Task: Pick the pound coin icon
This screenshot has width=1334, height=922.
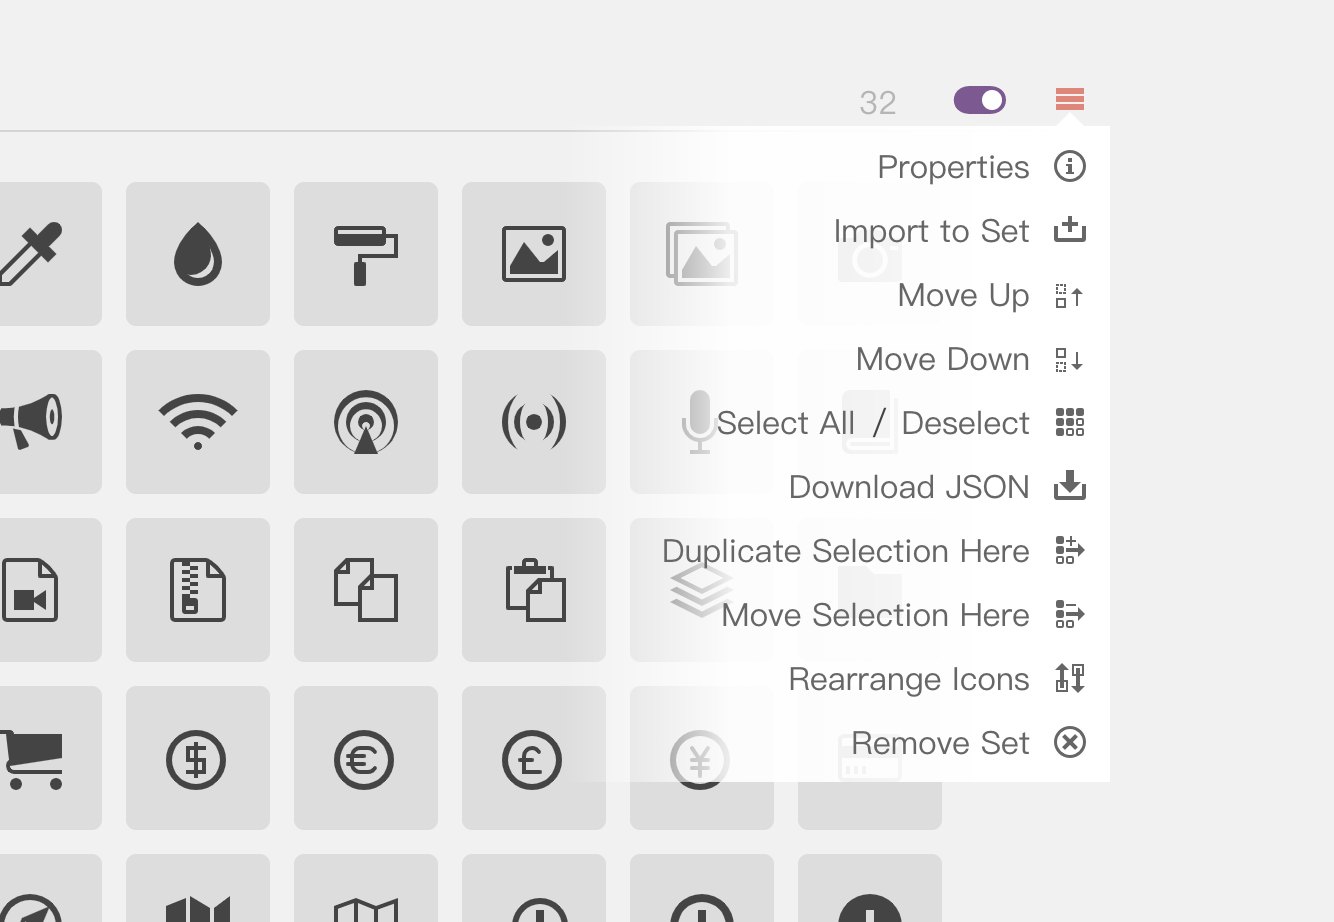Action: click(x=534, y=760)
